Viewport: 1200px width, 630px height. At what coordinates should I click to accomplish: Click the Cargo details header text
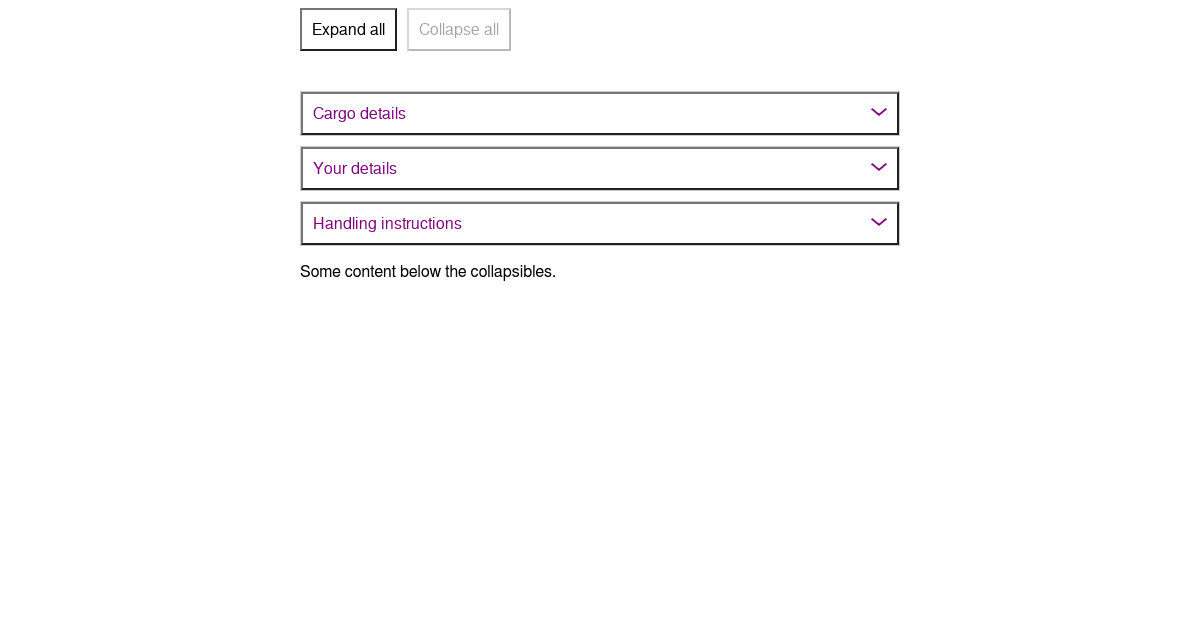point(359,113)
